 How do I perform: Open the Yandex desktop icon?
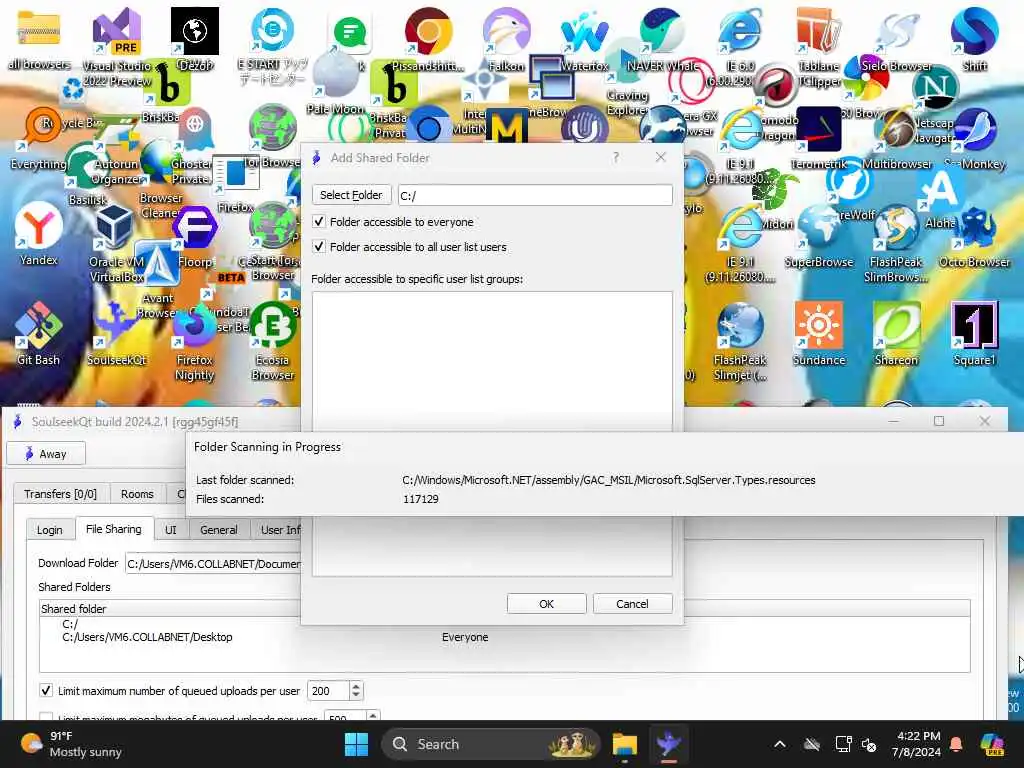(x=38, y=234)
